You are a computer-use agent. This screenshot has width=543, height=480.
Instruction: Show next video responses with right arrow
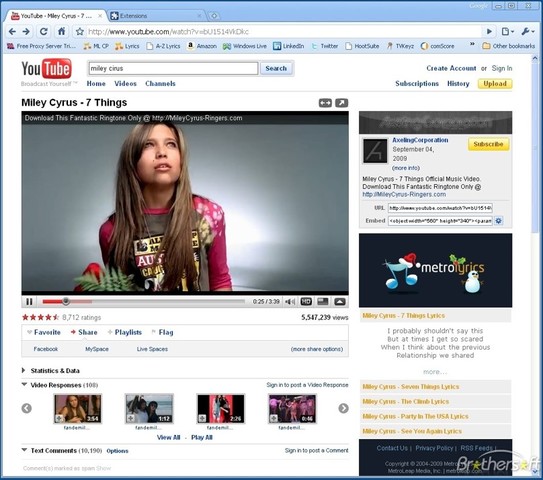(343, 408)
